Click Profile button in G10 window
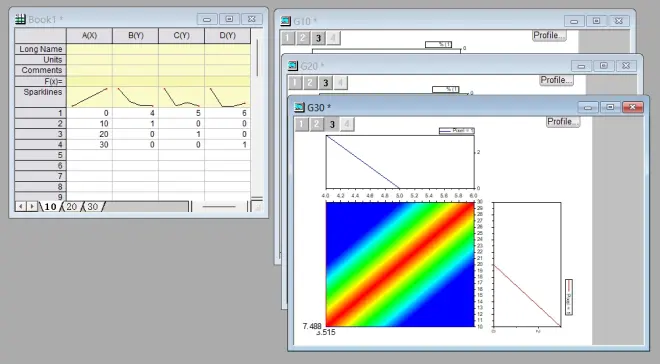This screenshot has width=660, height=364. click(549, 35)
